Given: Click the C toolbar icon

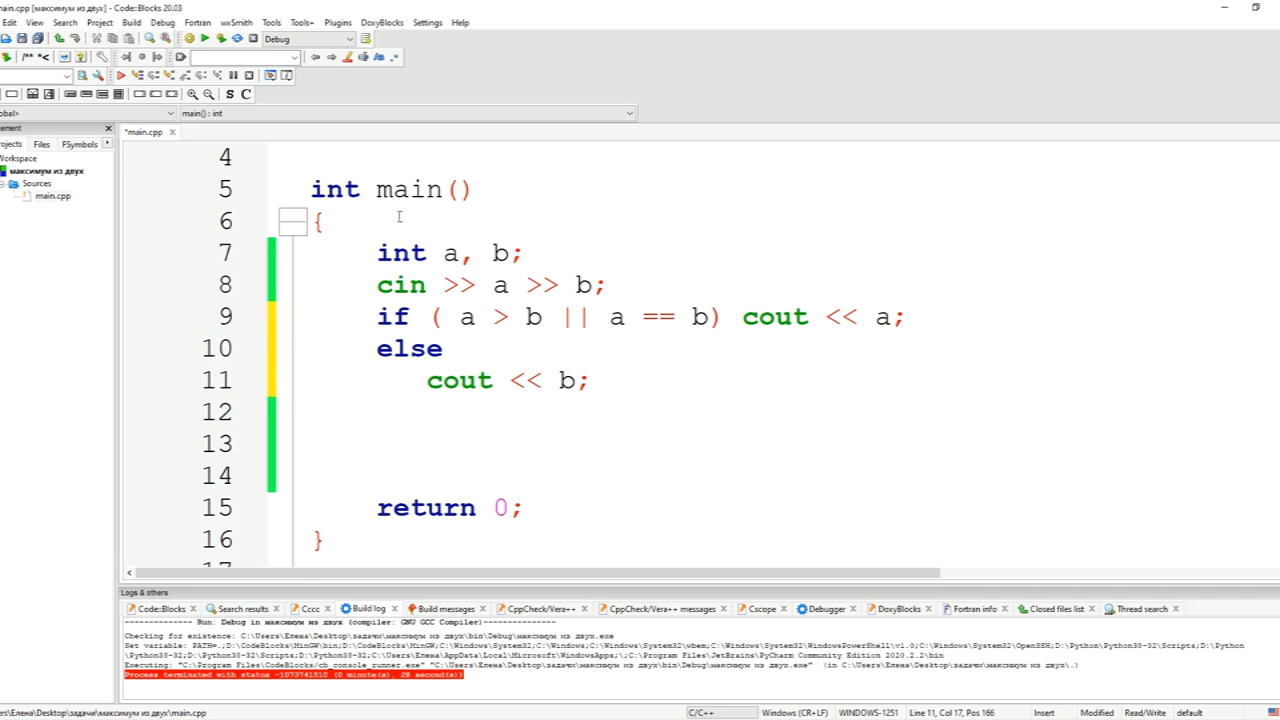Looking at the screenshot, I should coord(246,94).
